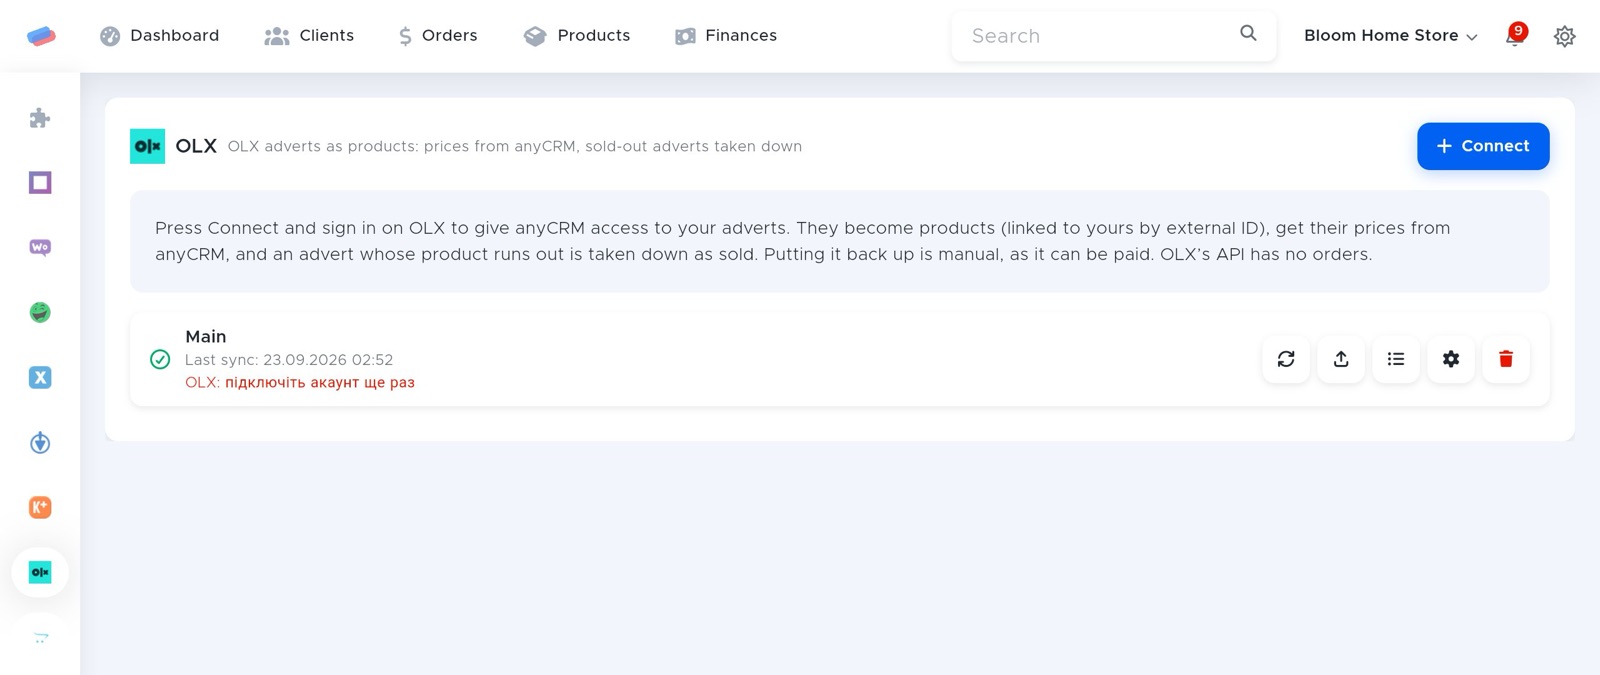
Task: Click the Main account name
Action: coord(206,337)
